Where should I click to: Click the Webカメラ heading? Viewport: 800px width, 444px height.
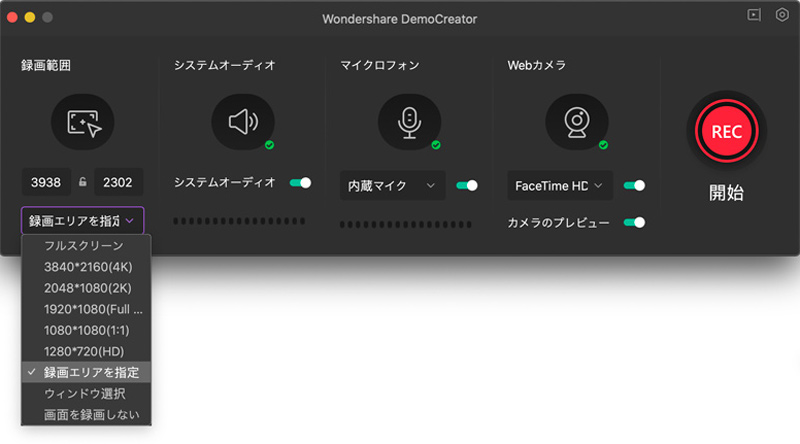(x=536, y=65)
